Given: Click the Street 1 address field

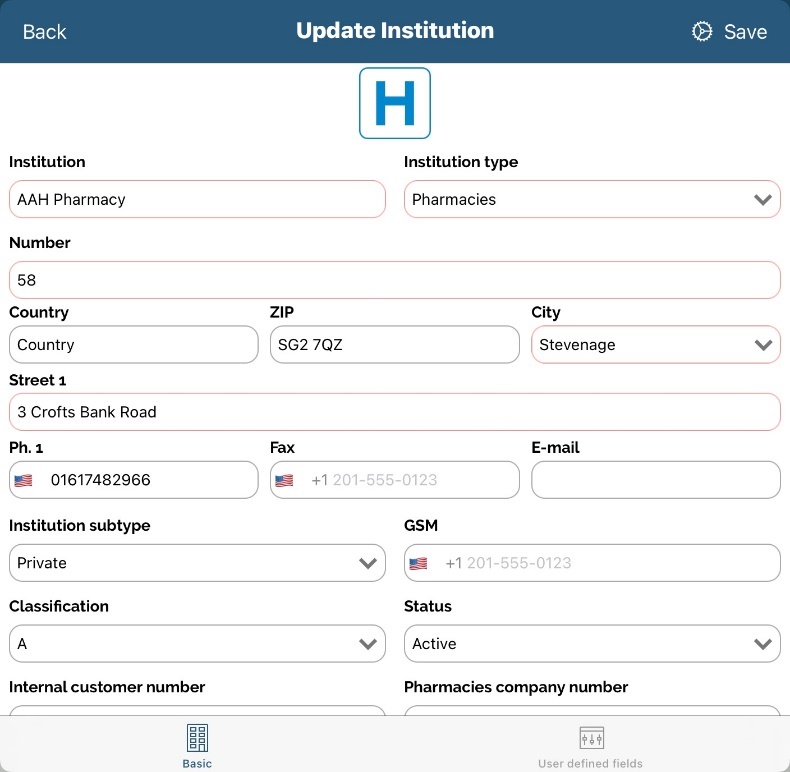Looking at the screenshot, I should coord(394,412).
